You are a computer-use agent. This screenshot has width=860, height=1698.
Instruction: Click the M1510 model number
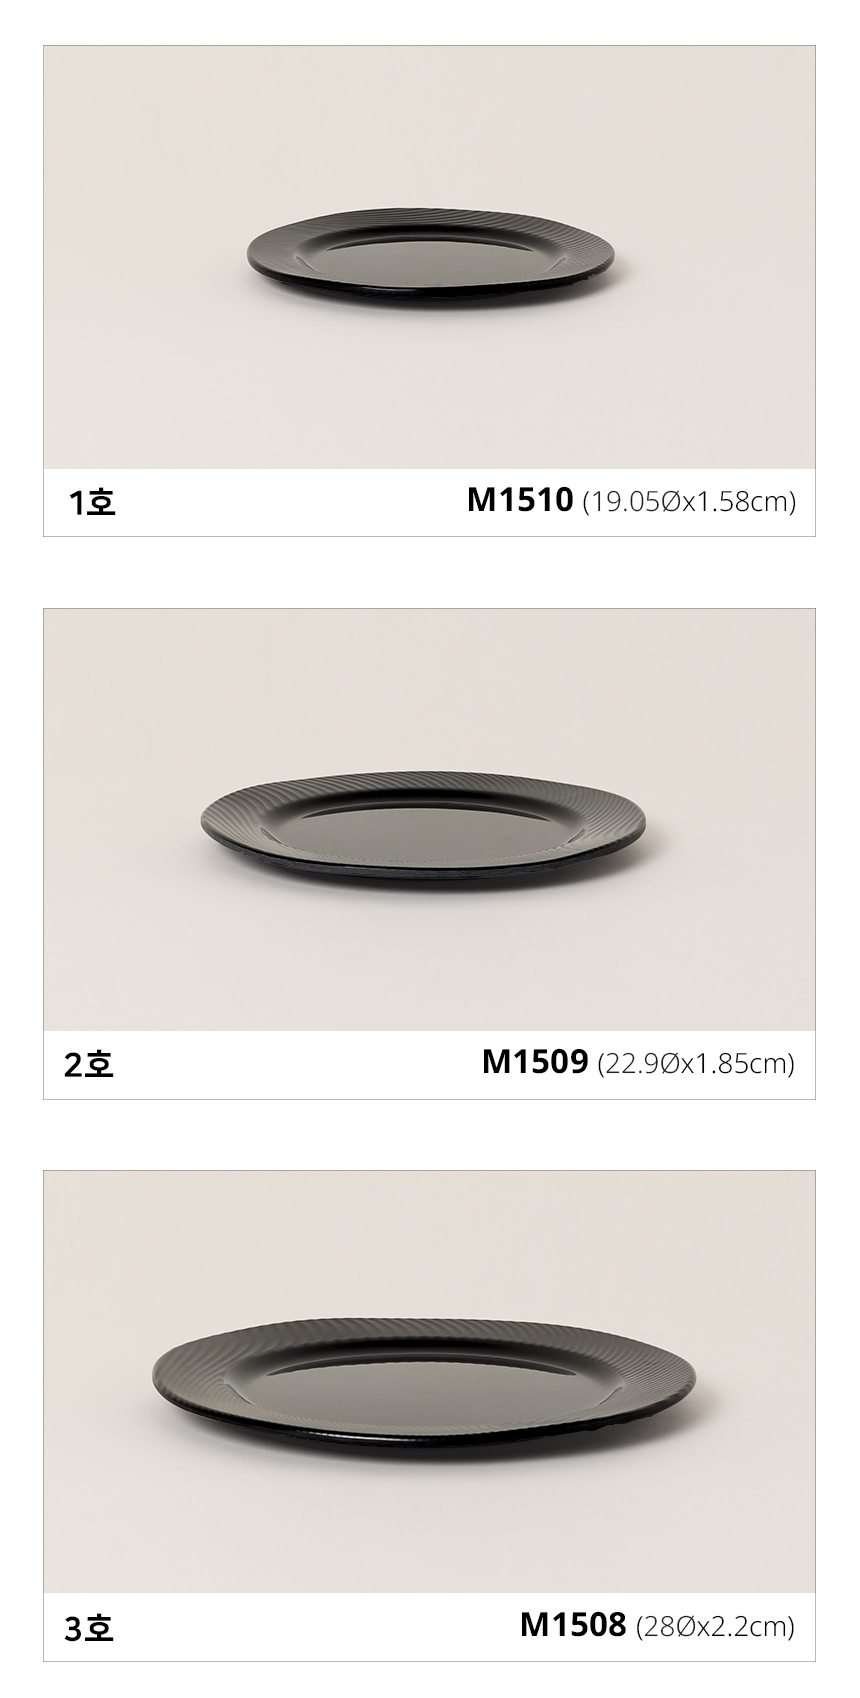520,500
